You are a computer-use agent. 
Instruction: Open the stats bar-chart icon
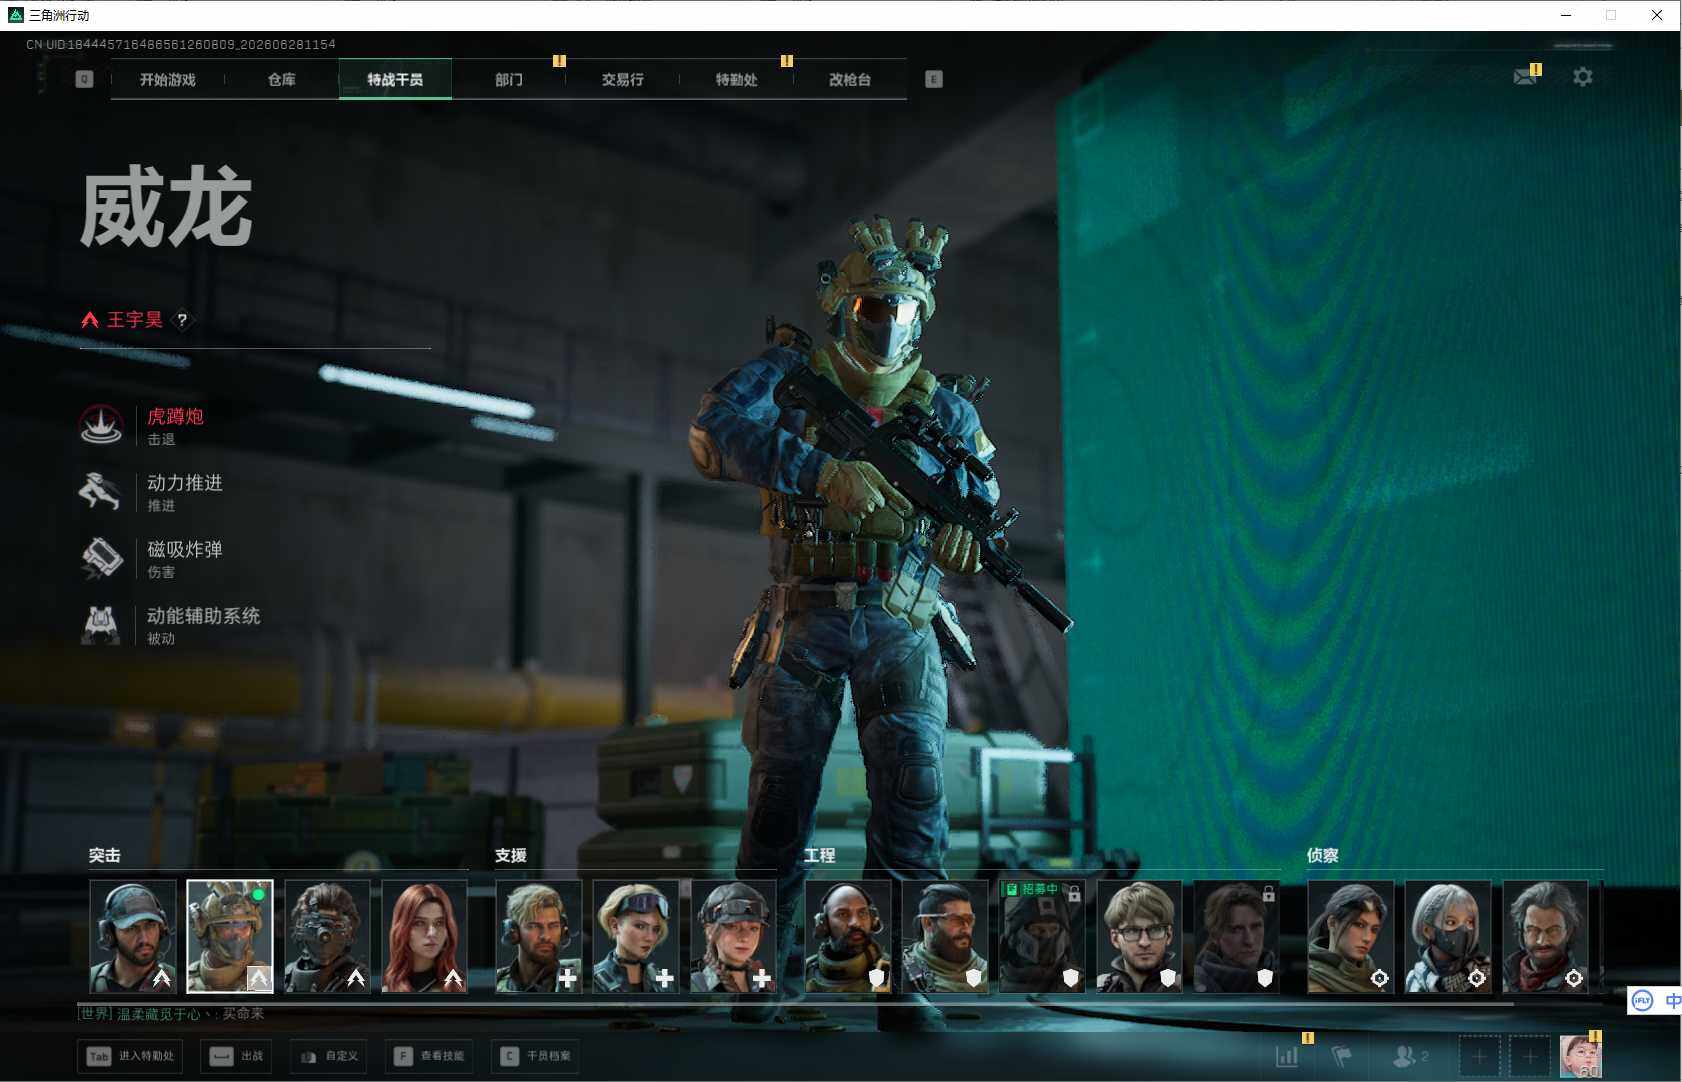point(1287,1056)
